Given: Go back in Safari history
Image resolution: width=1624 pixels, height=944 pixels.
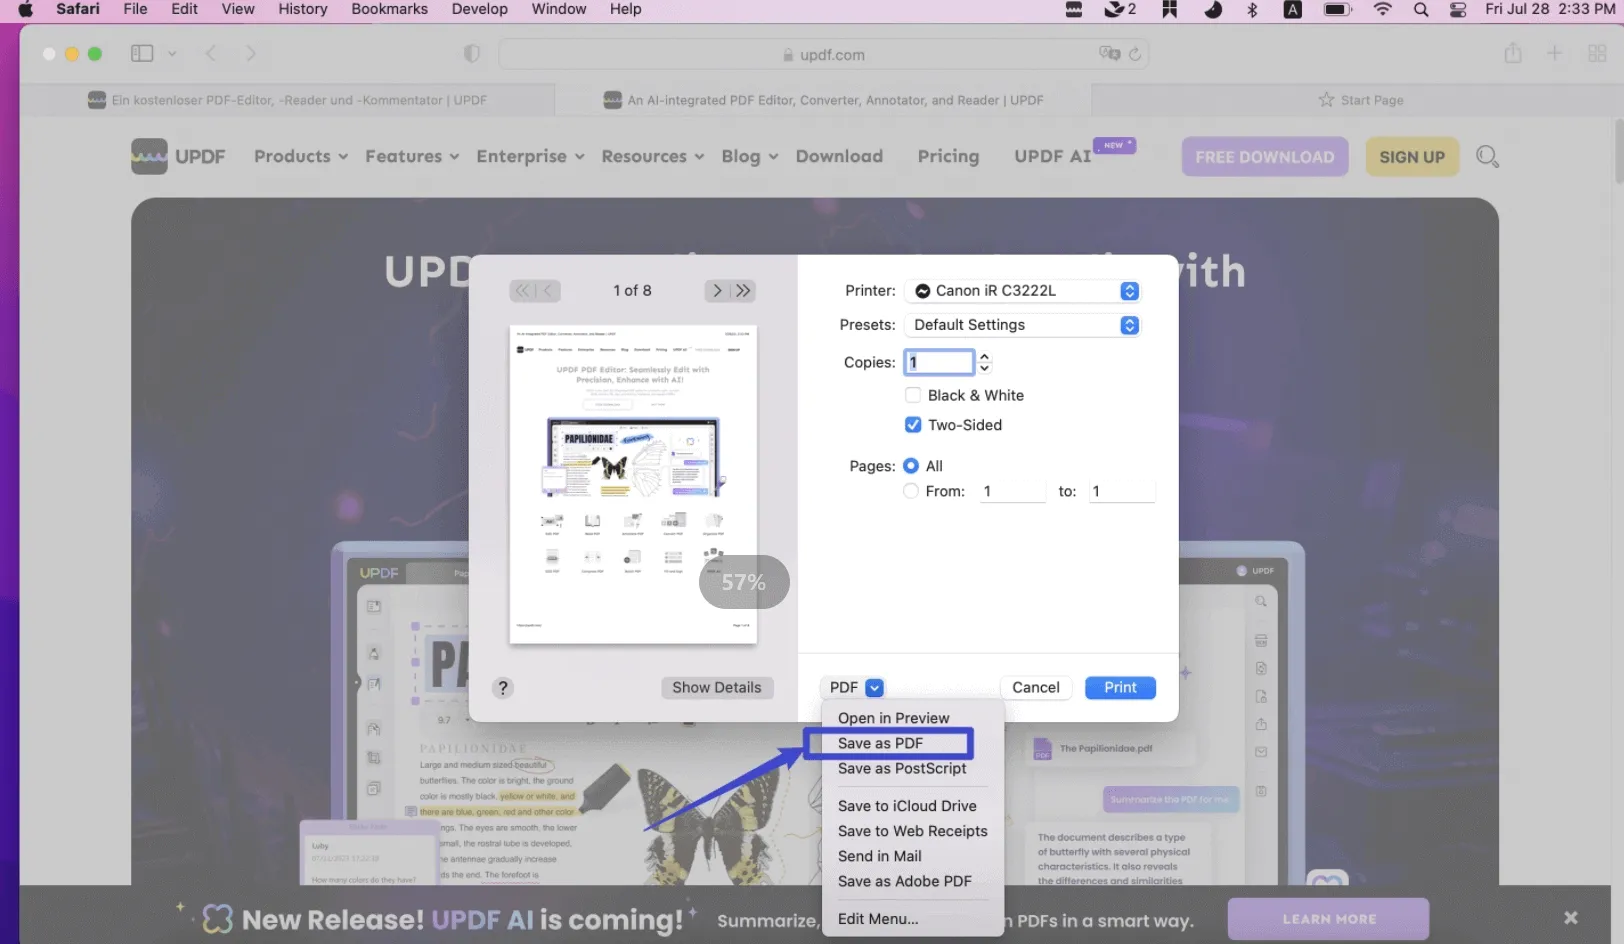Looking at the screenshot, I should (210, 53).
